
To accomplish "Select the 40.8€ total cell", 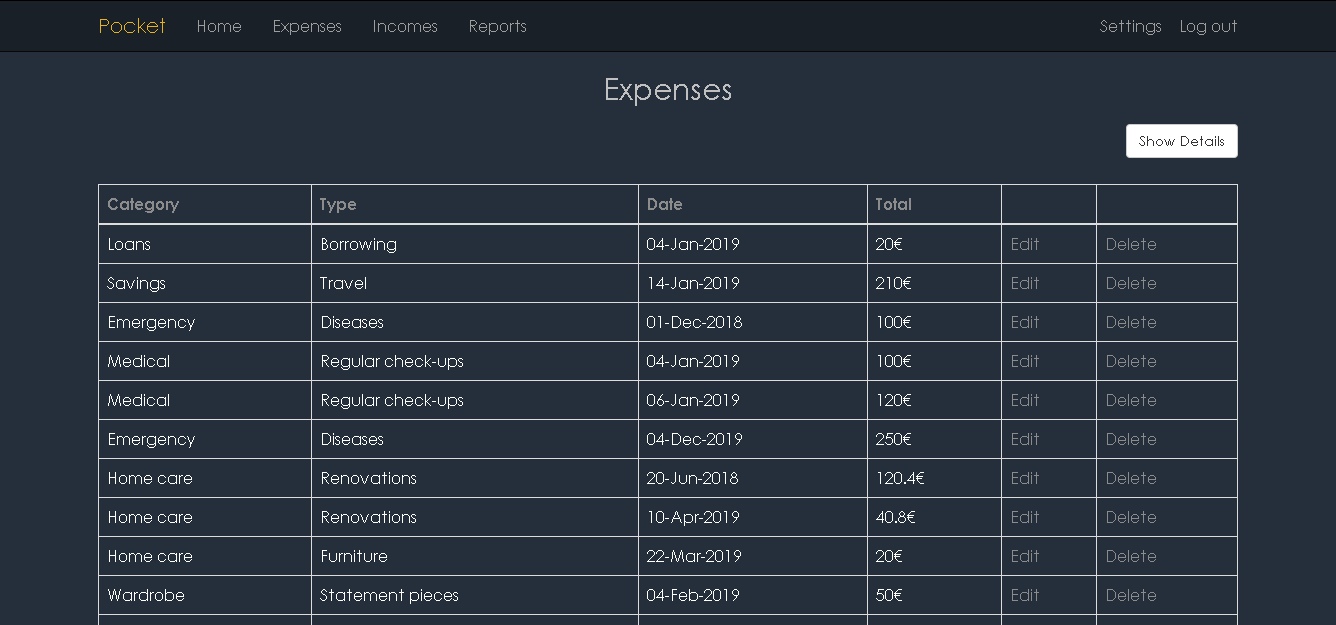I will 934,517.
